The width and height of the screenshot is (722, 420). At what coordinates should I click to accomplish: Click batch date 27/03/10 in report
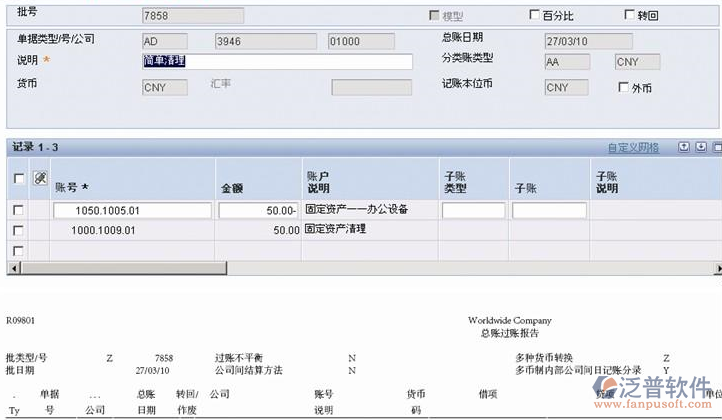pos(152,370)
